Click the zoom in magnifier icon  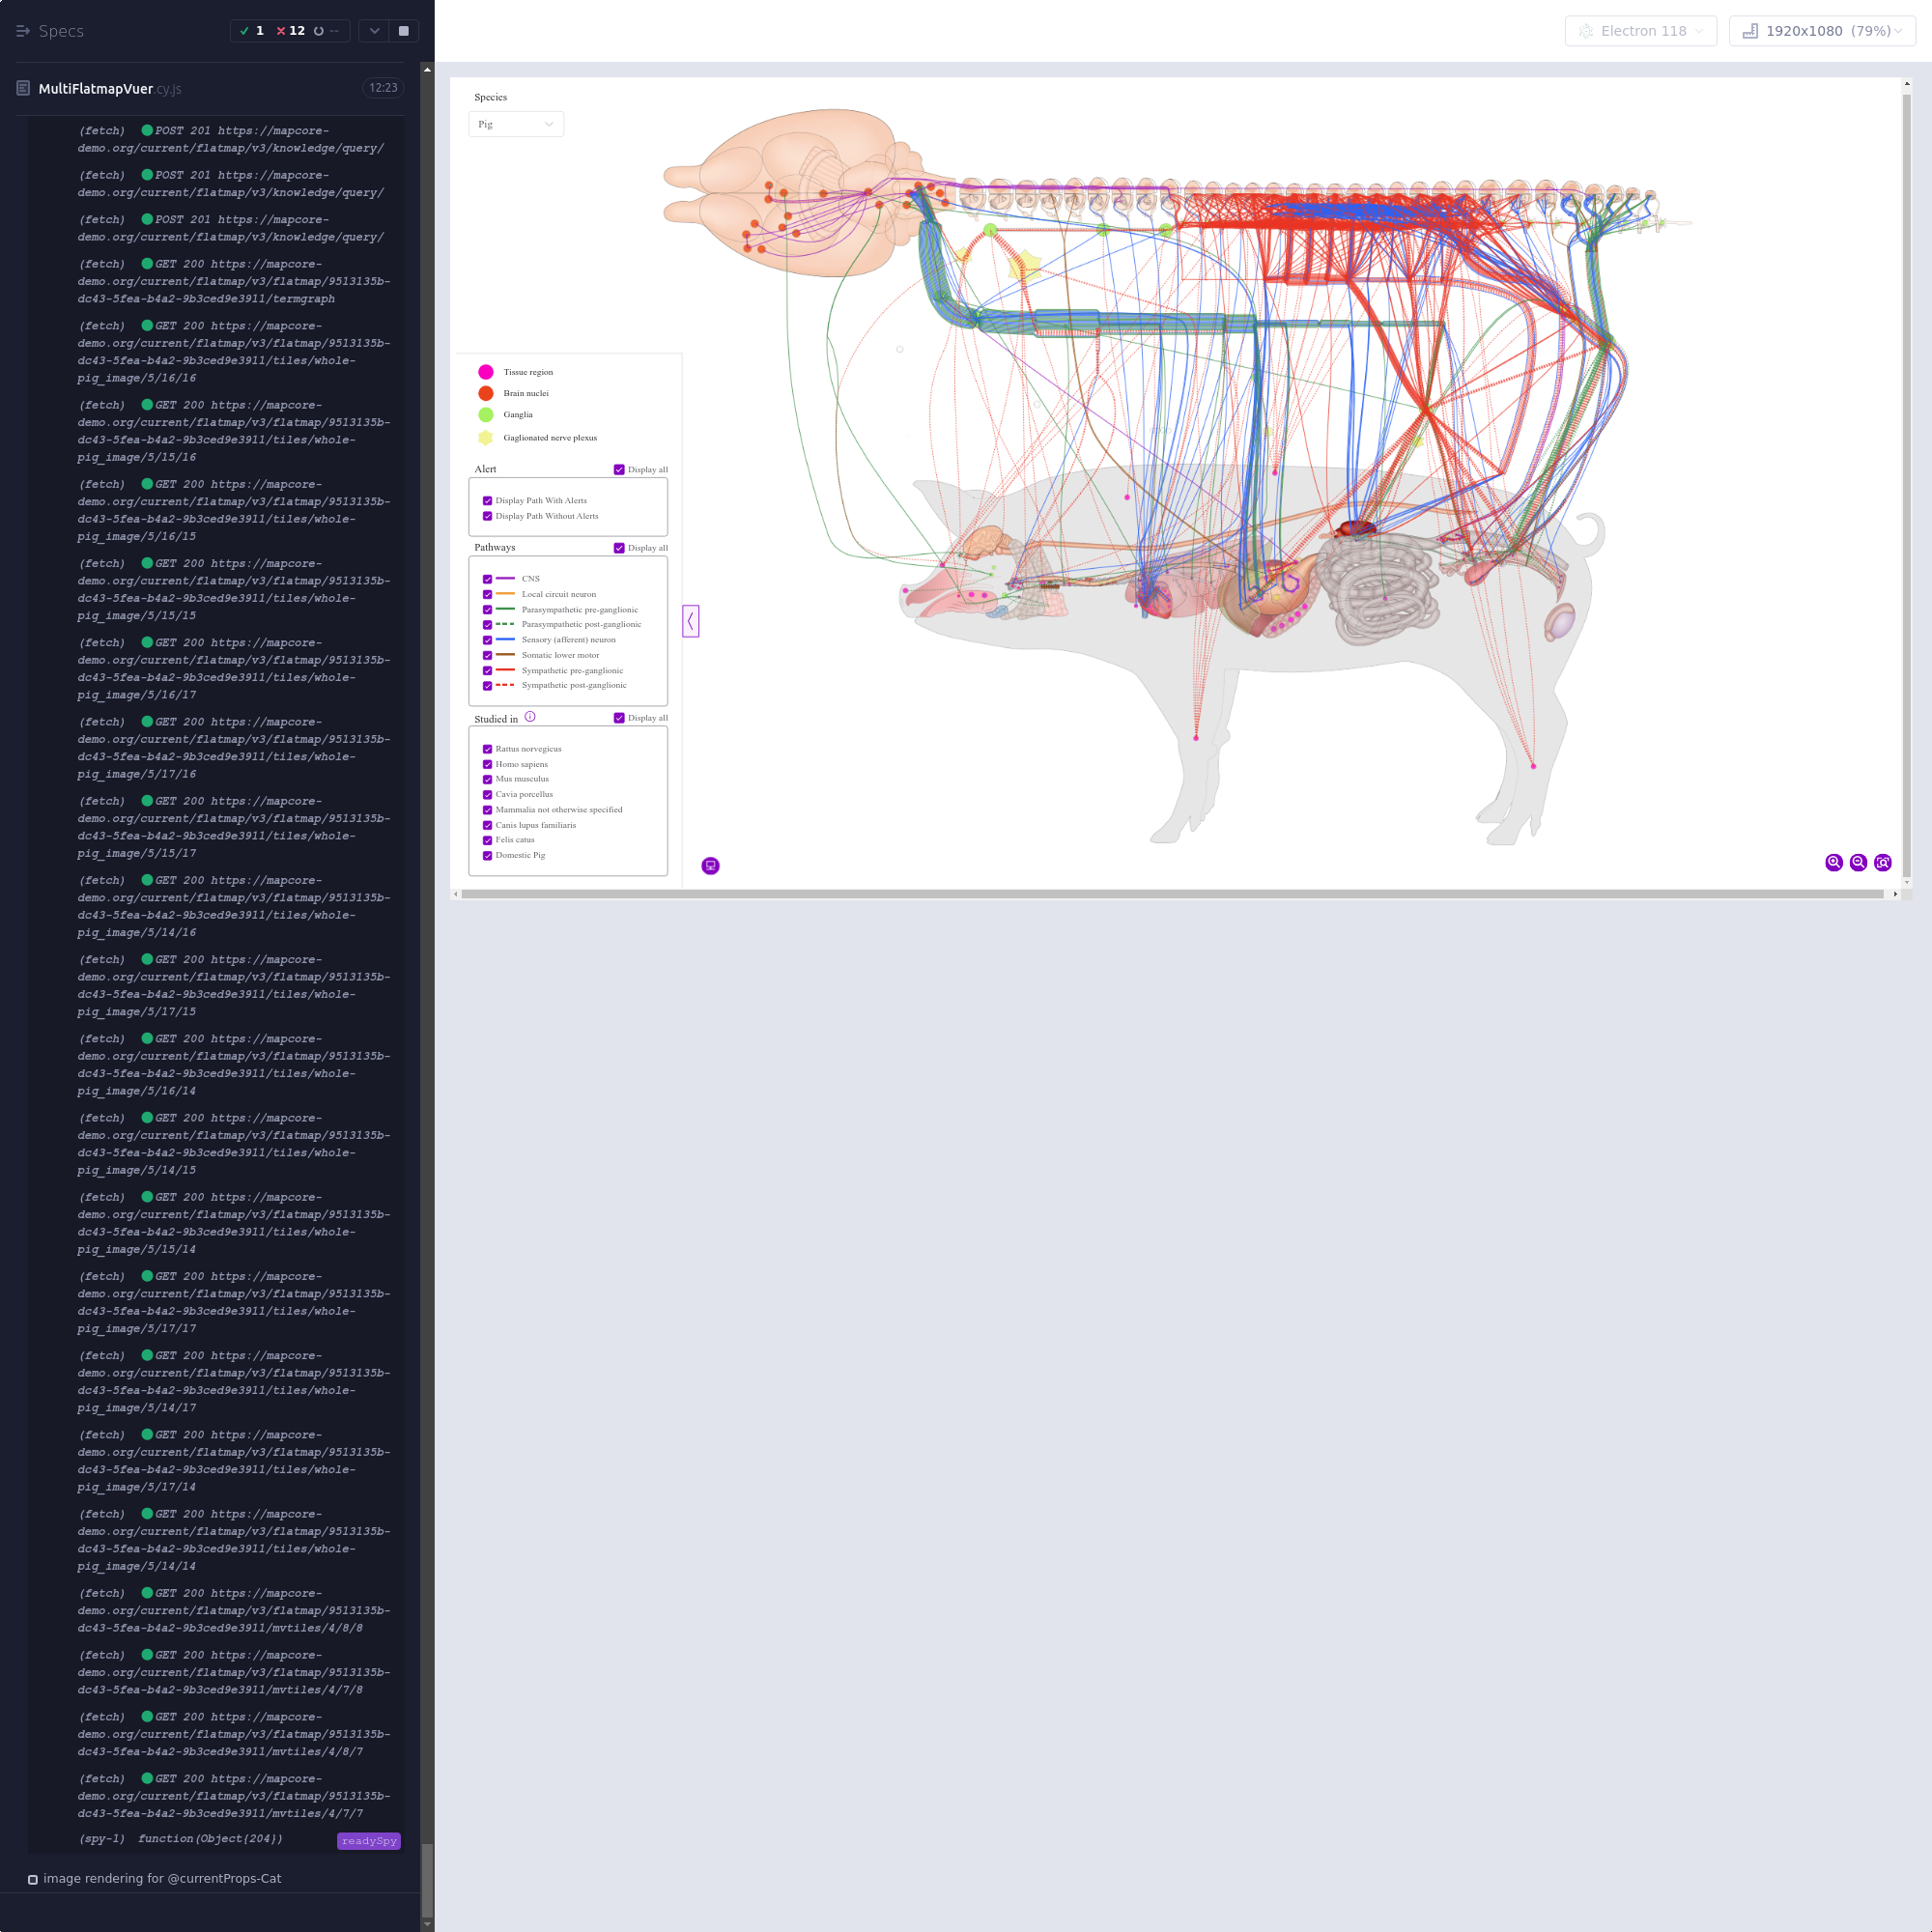1833,862
